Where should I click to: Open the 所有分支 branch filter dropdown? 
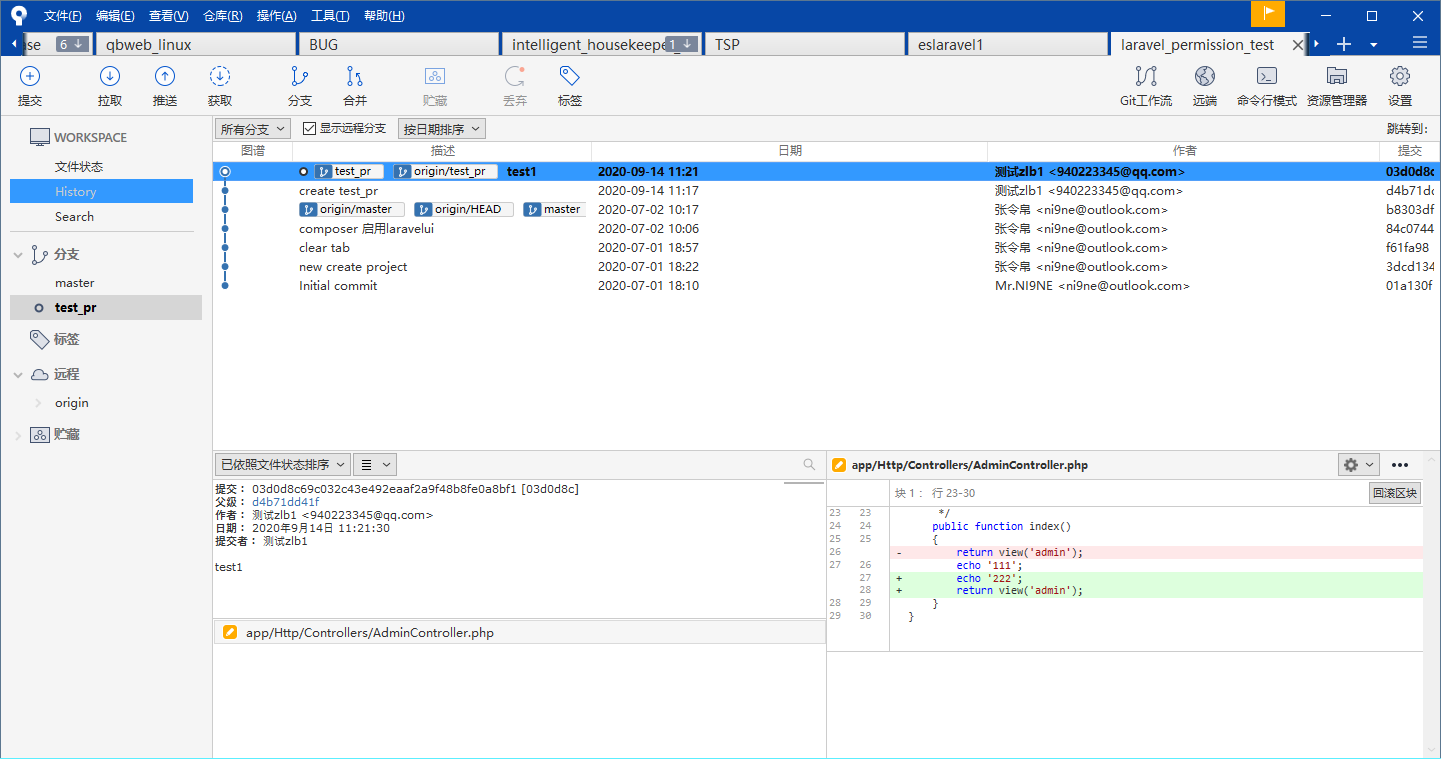pos(253,129)
